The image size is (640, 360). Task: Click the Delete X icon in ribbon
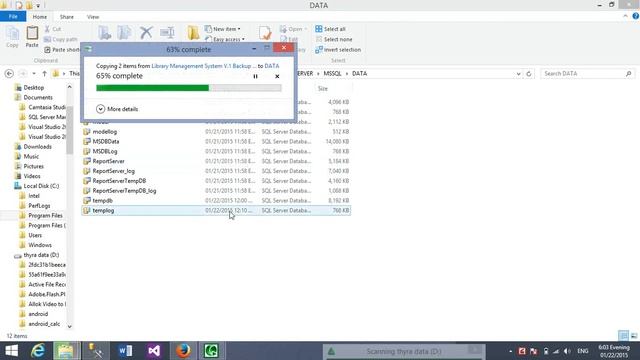(146, 33)
